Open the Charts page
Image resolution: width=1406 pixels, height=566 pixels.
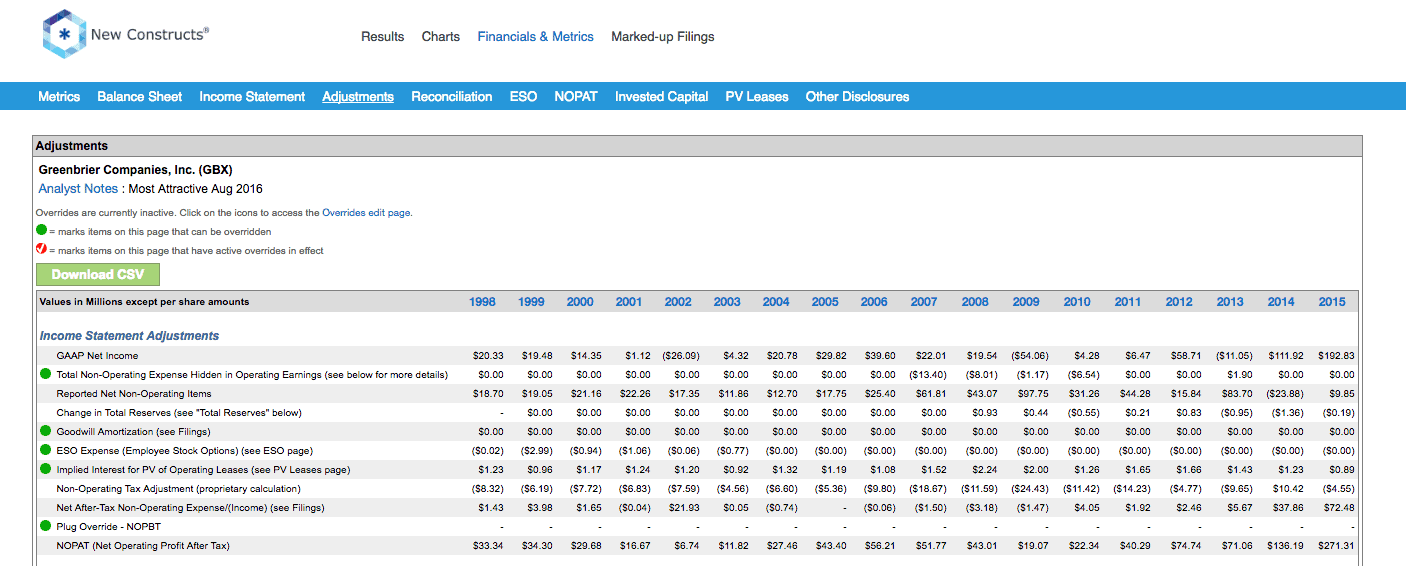point(441,37)
